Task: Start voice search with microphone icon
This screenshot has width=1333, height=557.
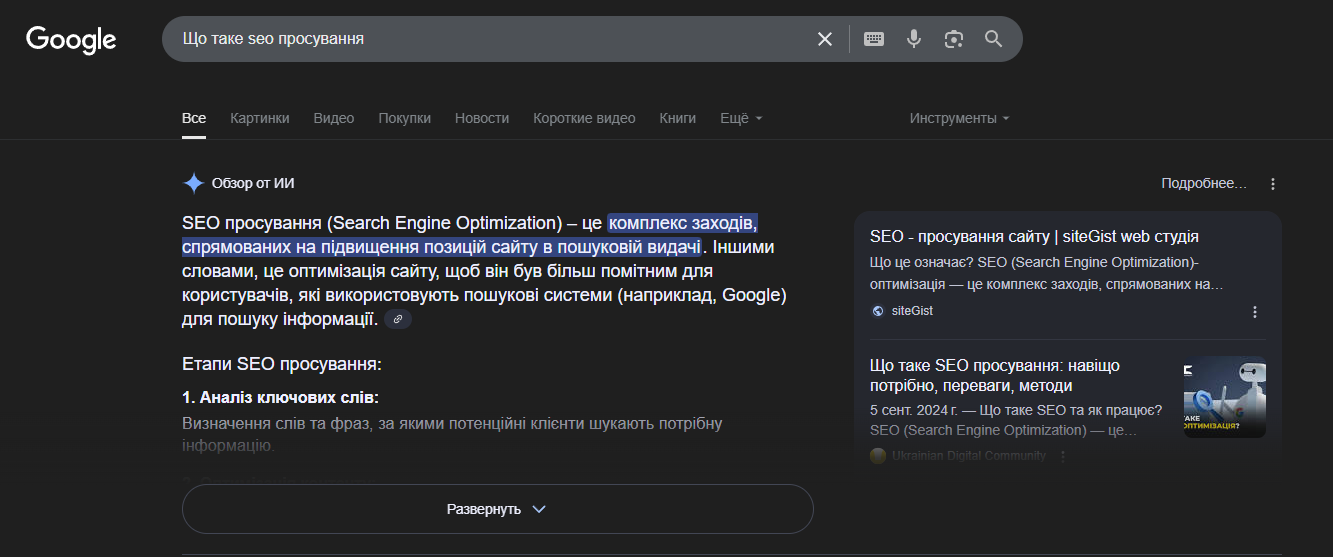Action: point(914,39)
